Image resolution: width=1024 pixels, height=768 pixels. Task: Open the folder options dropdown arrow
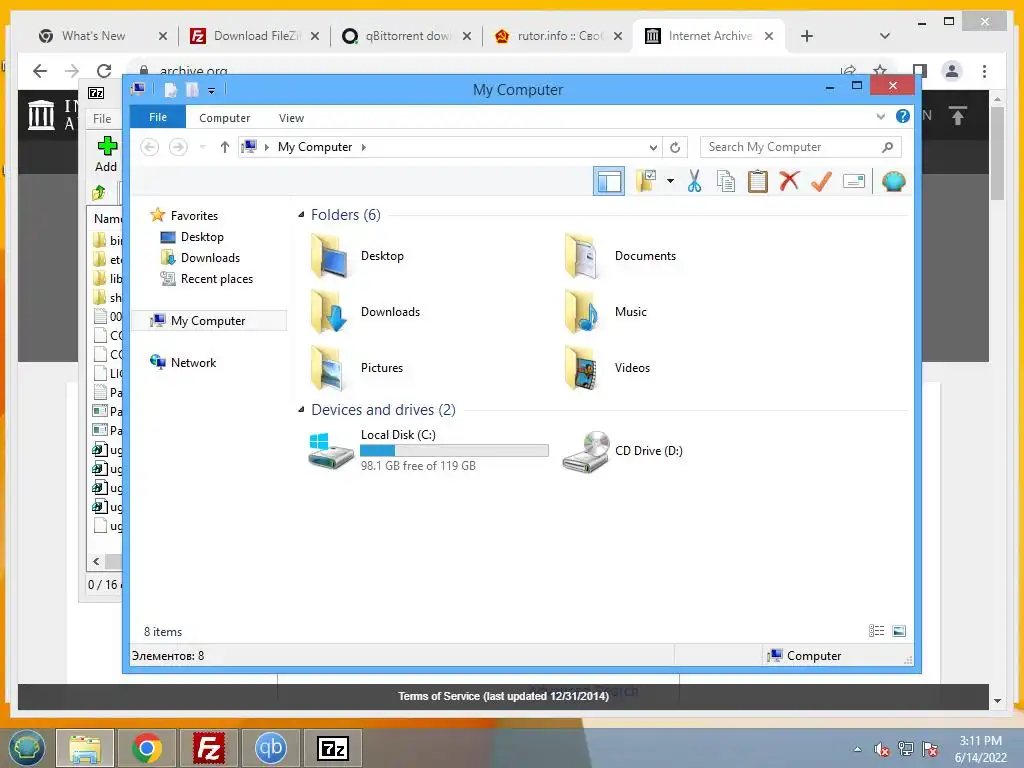point(670,181)
